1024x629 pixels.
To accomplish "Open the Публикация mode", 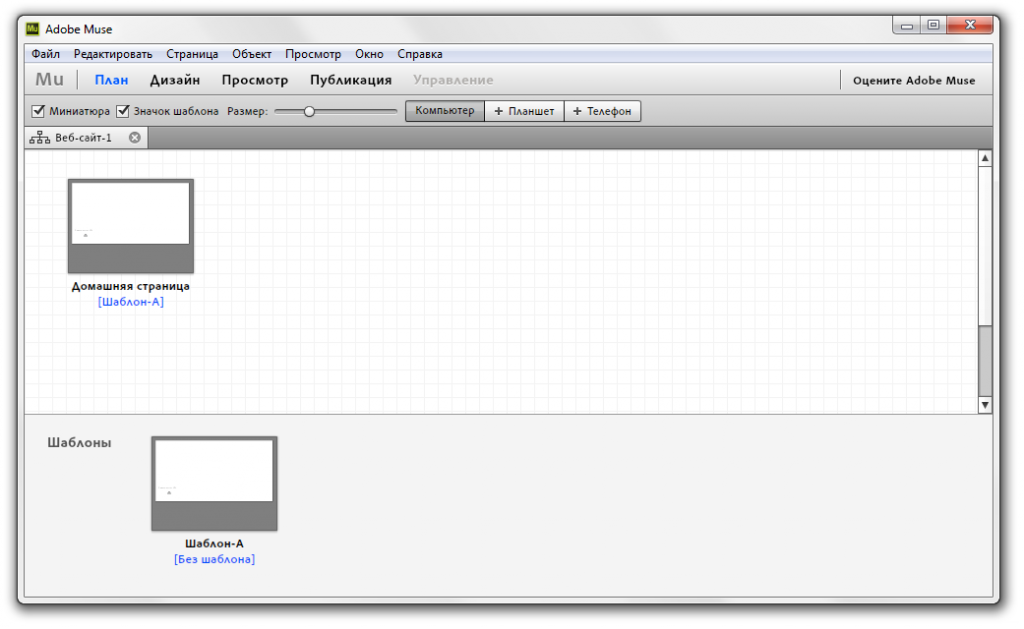I will coord(350,80).
